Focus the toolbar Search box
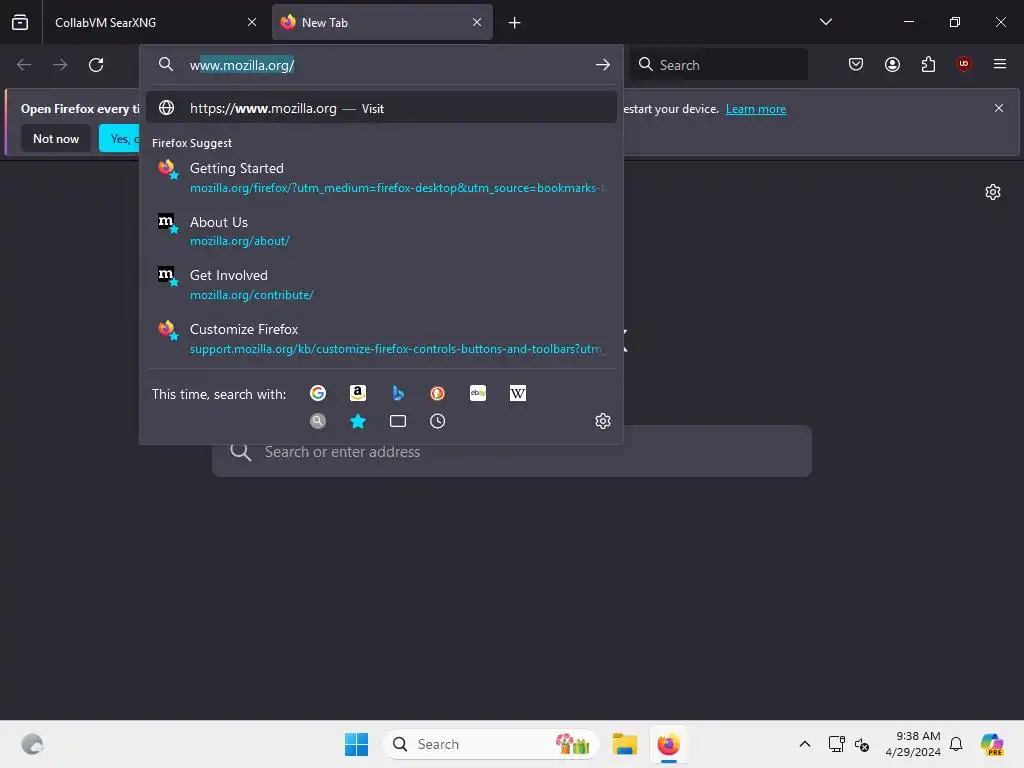The image size is (1024, 768). pyautogui.click(x=718, y=65)
